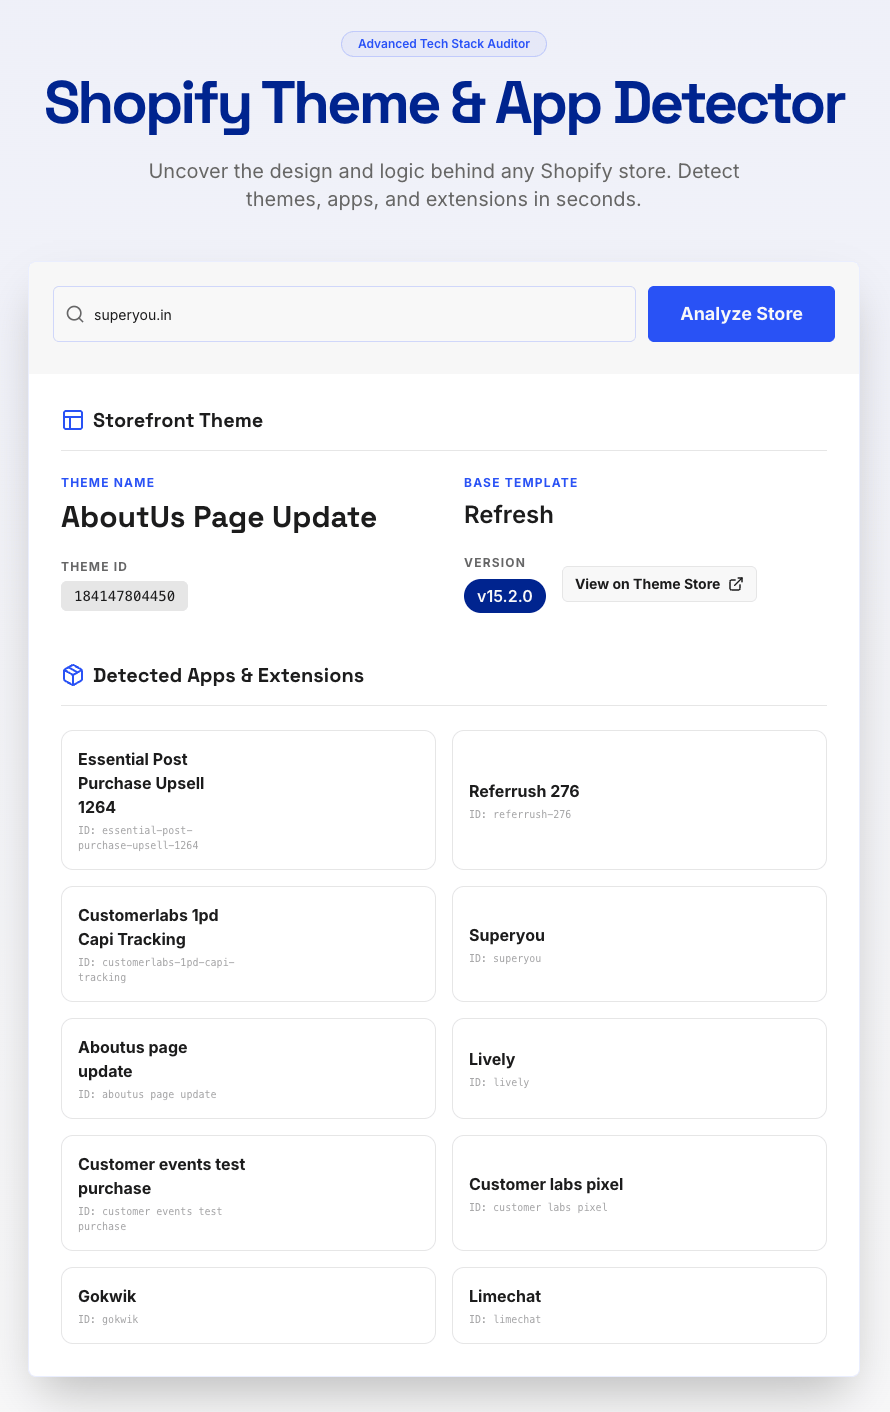Click the Detected Apps & Extensions heading

(228, 675)
